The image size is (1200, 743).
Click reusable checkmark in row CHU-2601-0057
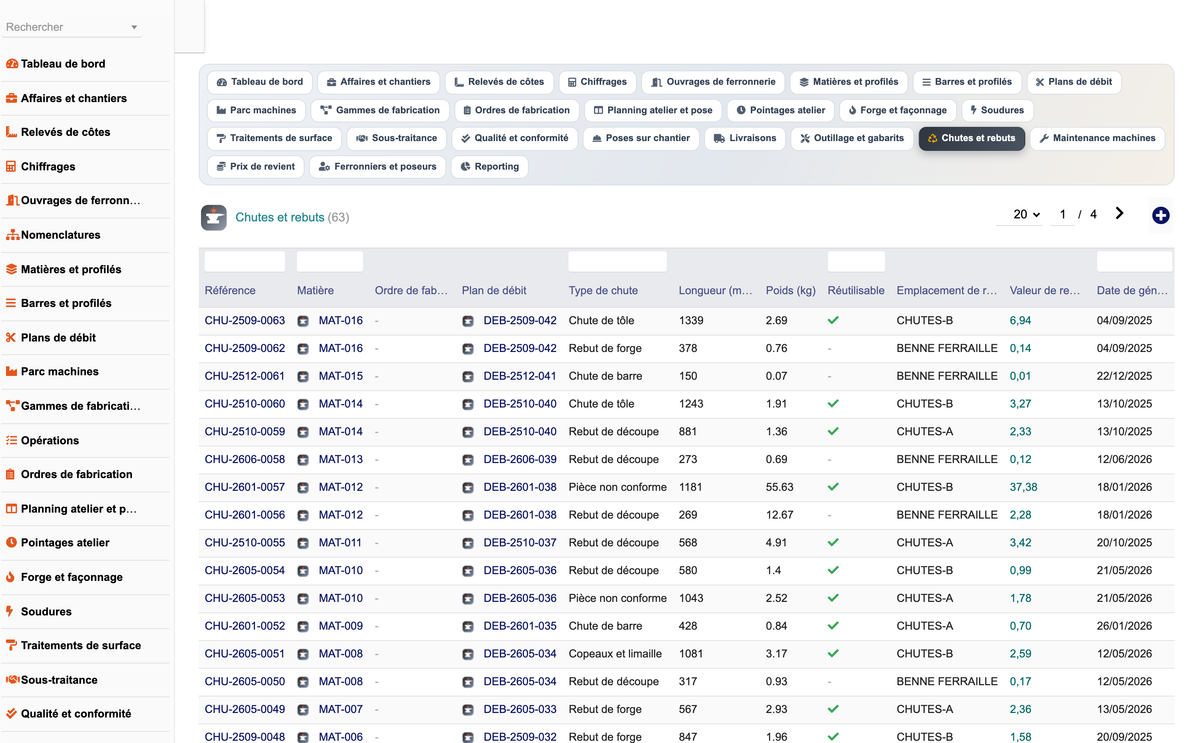(833, 488)
